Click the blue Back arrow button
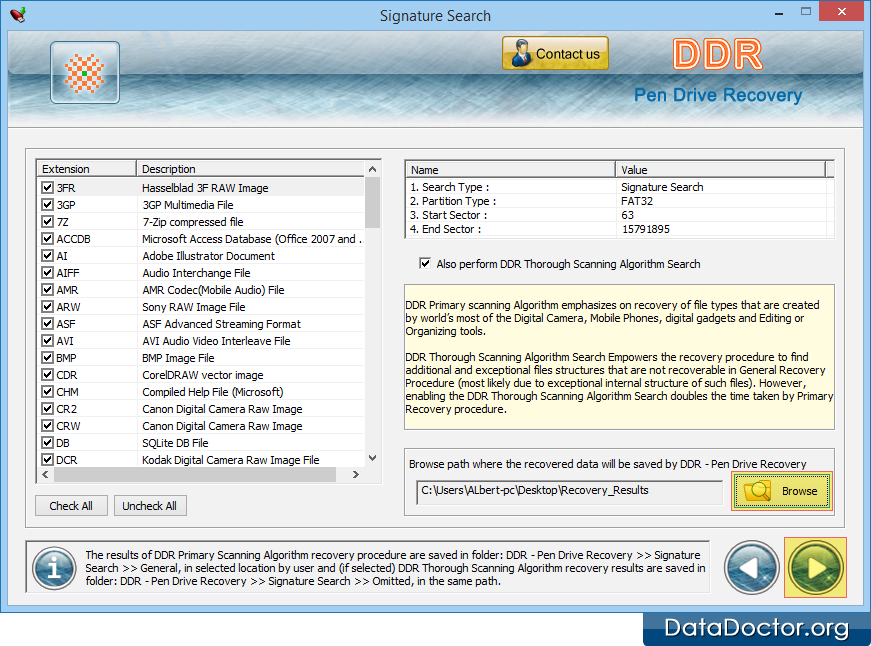The height and width of the screenshot is (646, 871). pos(752,568)
